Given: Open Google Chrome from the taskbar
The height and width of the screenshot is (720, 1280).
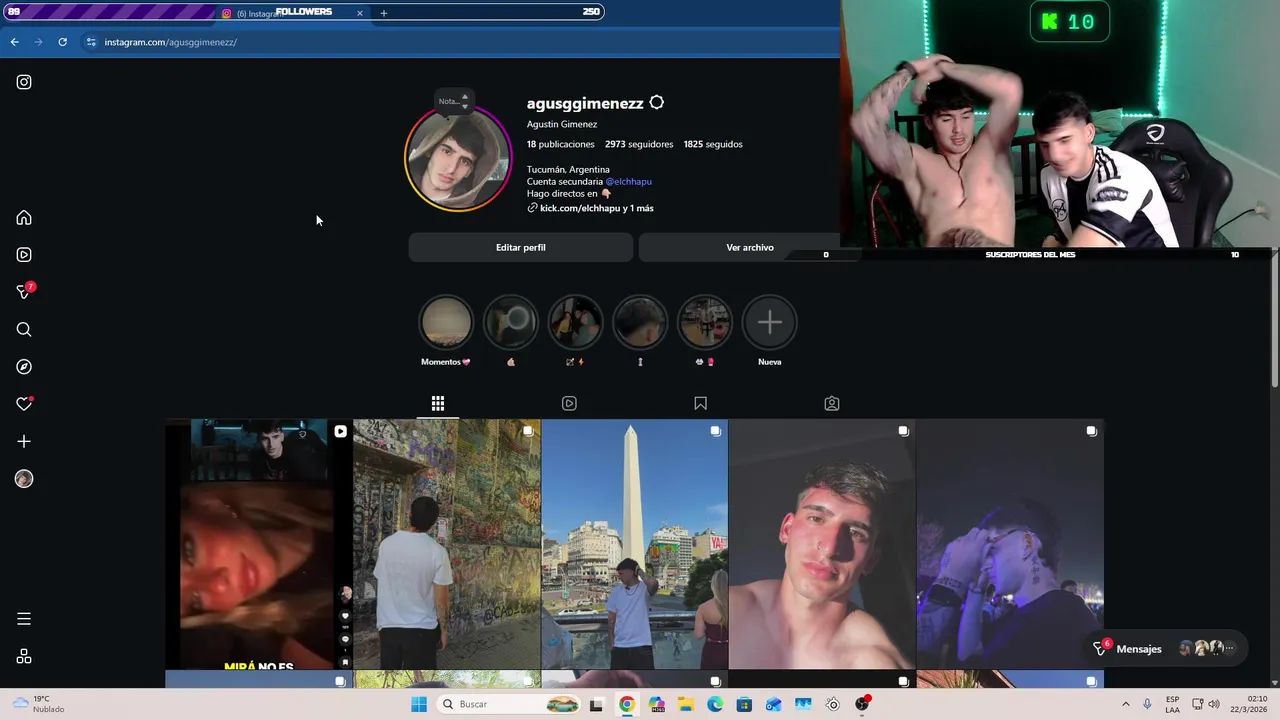Looking at the screenshot, I should click(x=626, y=704).
